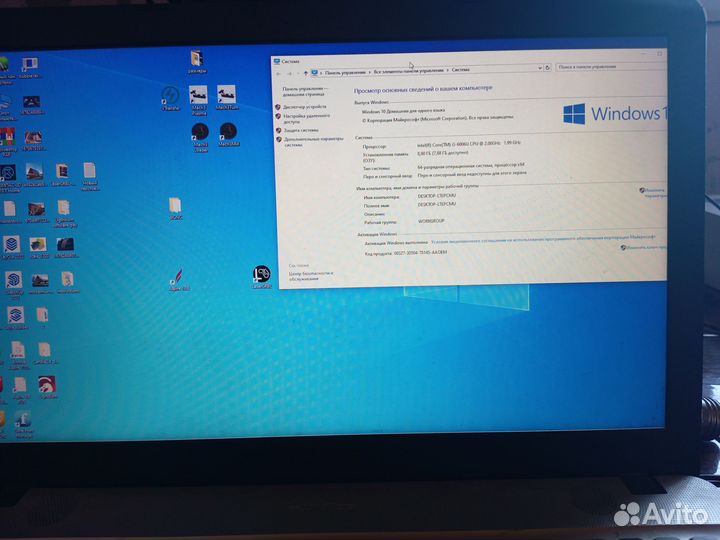Select the lone document-stack icon in the middle of the desktop

175,208
